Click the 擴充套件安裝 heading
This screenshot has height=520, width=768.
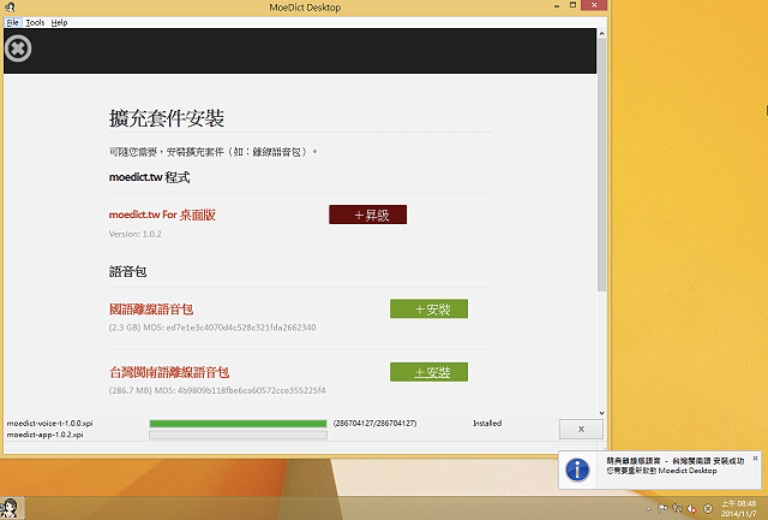pos(167,118)
